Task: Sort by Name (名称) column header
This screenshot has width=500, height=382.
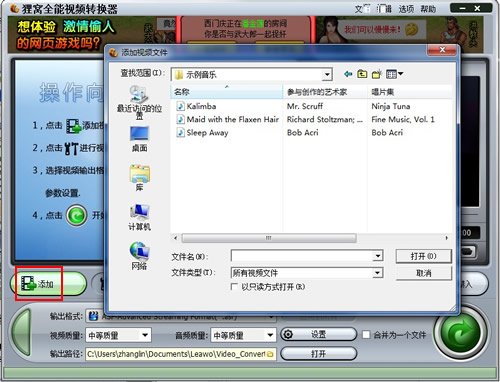Action: 227,92
